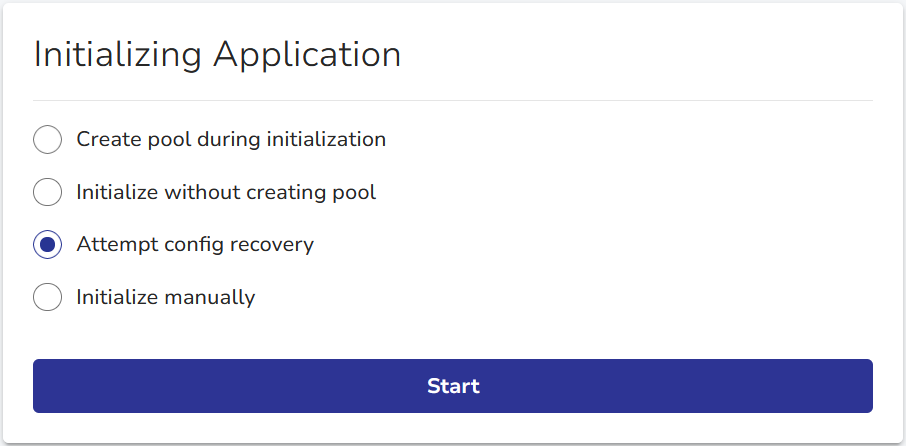Click the empty circle beside 'Initialize manually'
Image resolution: width=906 pixels, height=446 pixels.
click(48, 297)
